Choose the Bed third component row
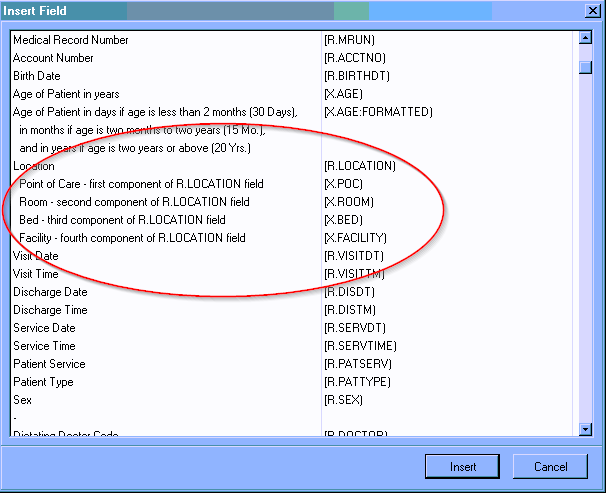Screen dimensions: 606x493 tap(122, 220)
